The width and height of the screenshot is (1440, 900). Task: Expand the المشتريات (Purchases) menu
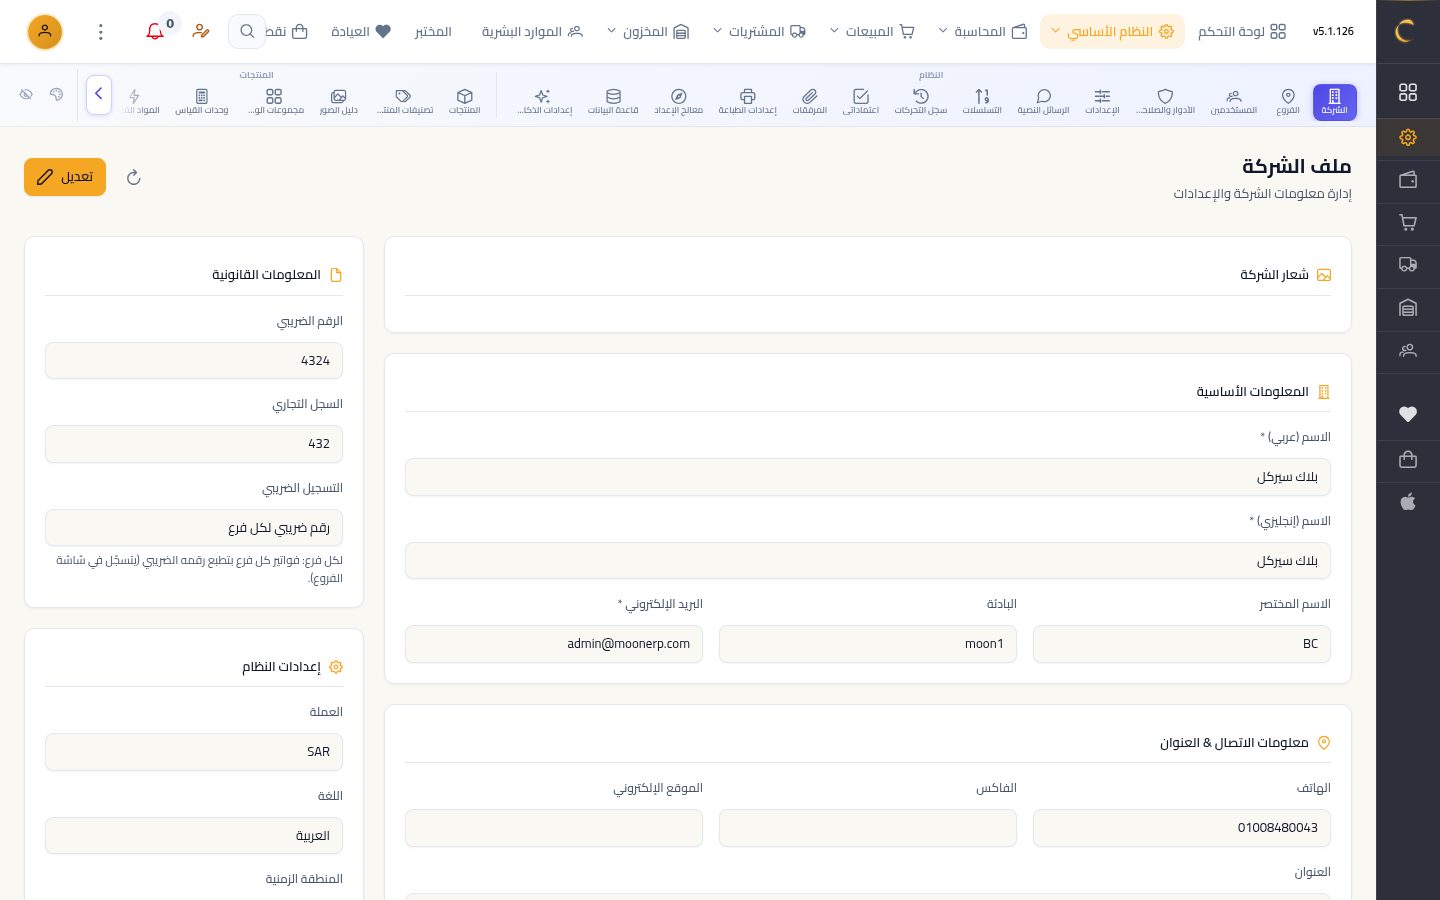759,32
